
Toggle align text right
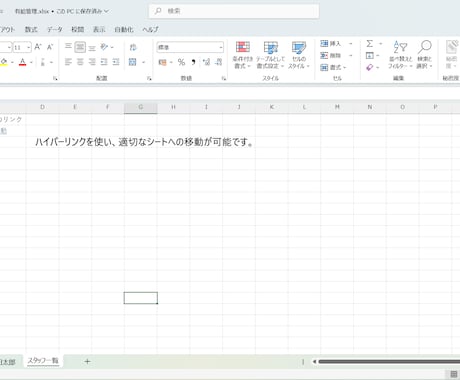coord(92,62)
